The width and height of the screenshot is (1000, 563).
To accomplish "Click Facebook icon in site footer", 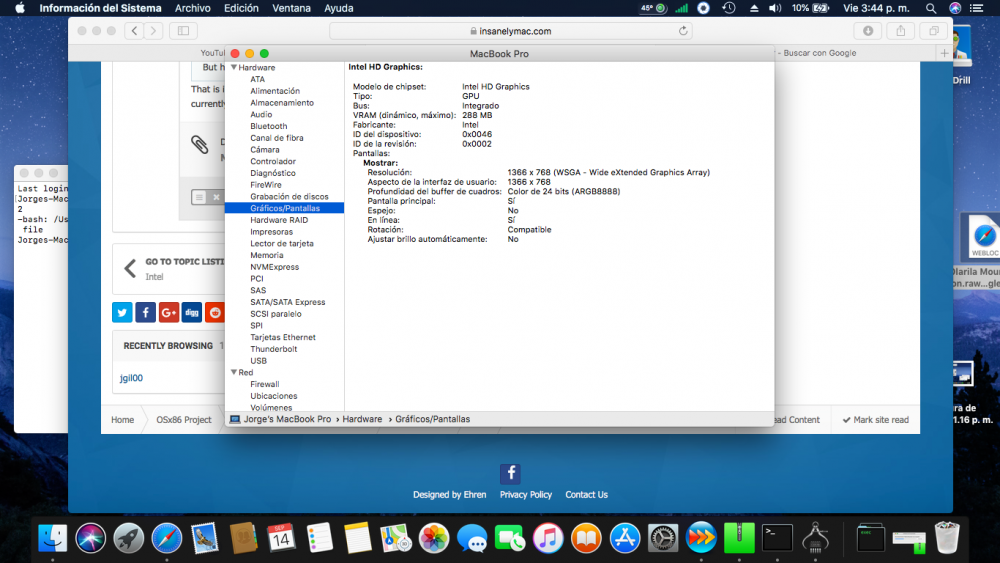I will click(x=510, y=474).
